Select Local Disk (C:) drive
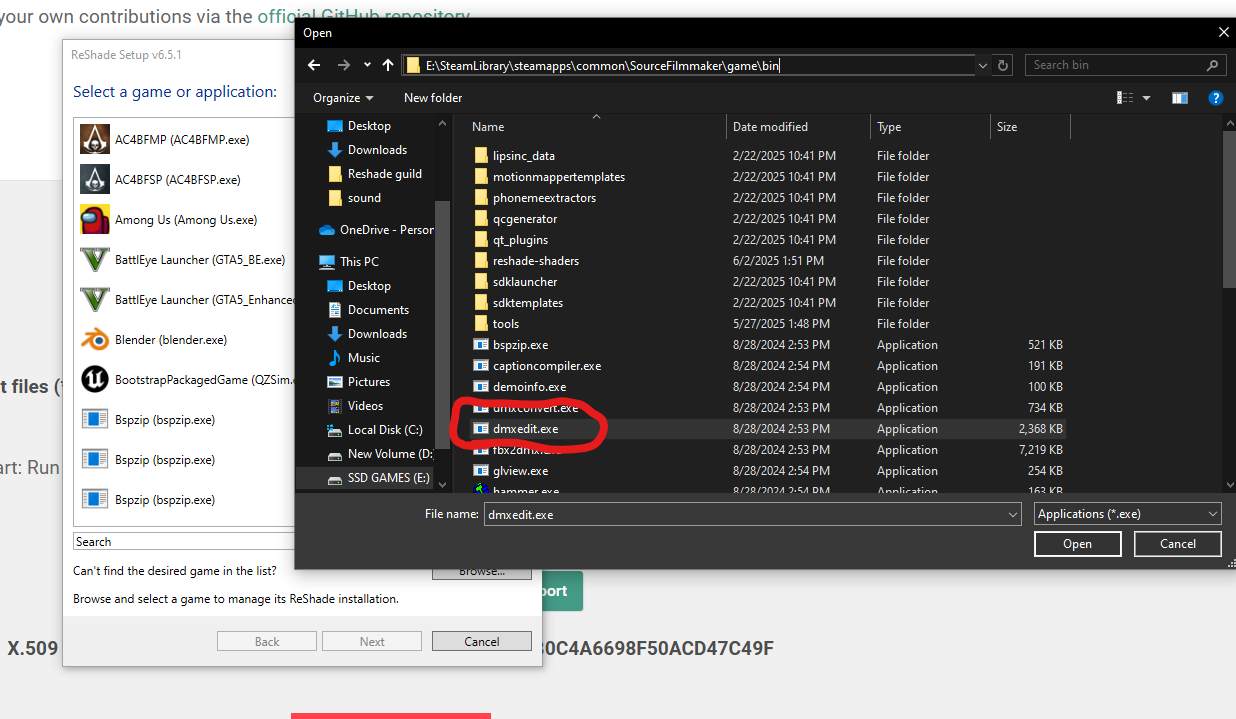 tap(375, 430)
